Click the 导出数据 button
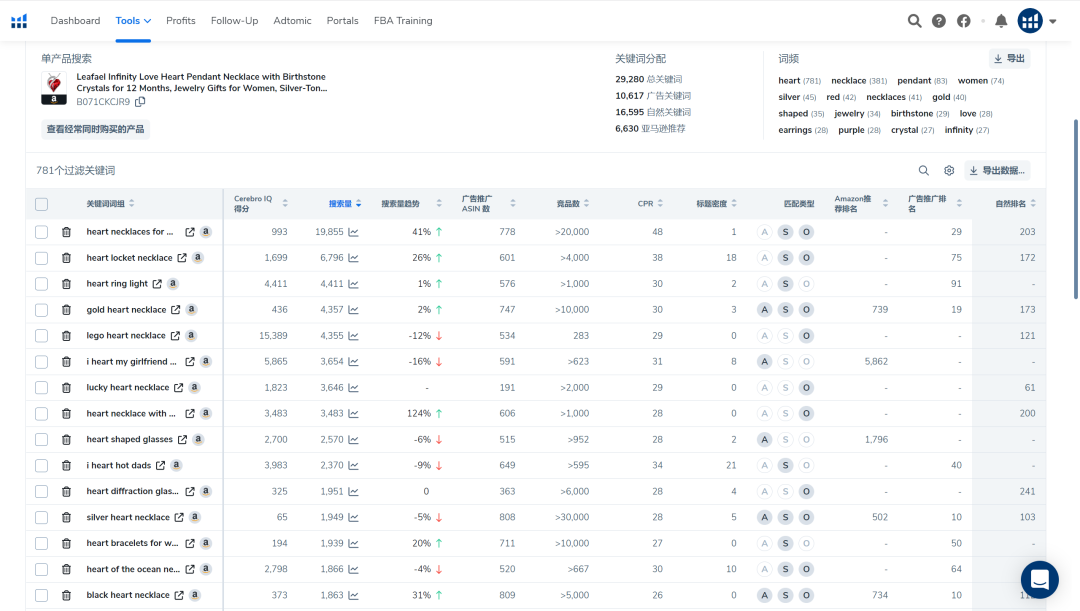This screenshot has height=611, width=1080. coord(998,170)
